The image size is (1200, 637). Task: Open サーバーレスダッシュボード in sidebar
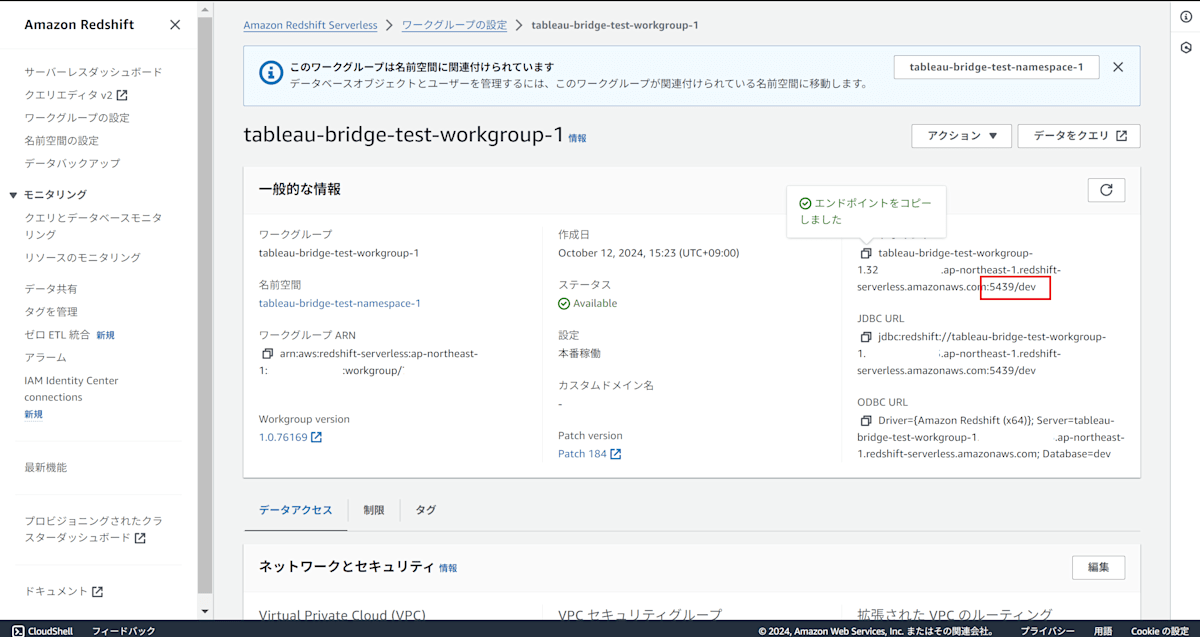[x=93, y=72]
